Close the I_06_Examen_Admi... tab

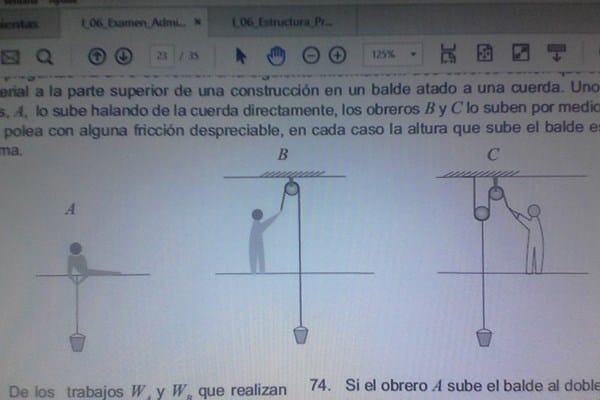(x=197, y=22)
